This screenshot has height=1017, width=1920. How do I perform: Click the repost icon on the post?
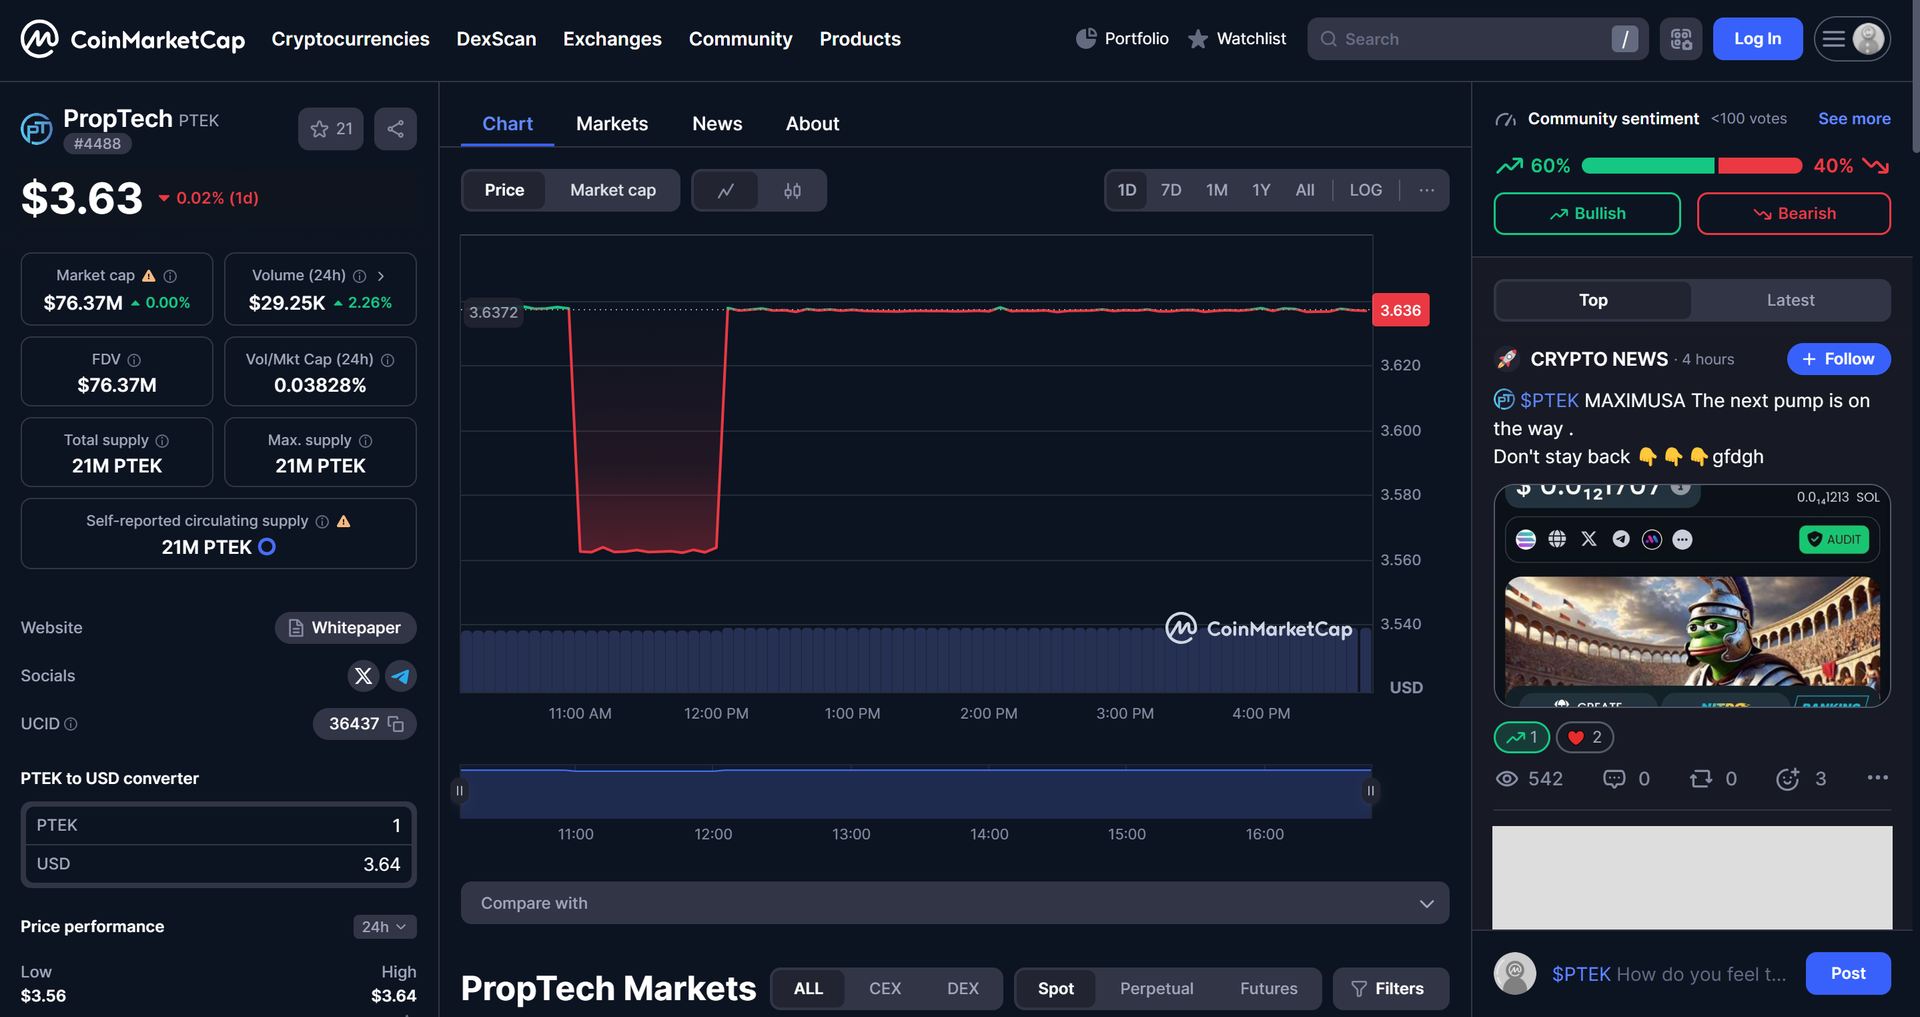tap(1700, 779)
